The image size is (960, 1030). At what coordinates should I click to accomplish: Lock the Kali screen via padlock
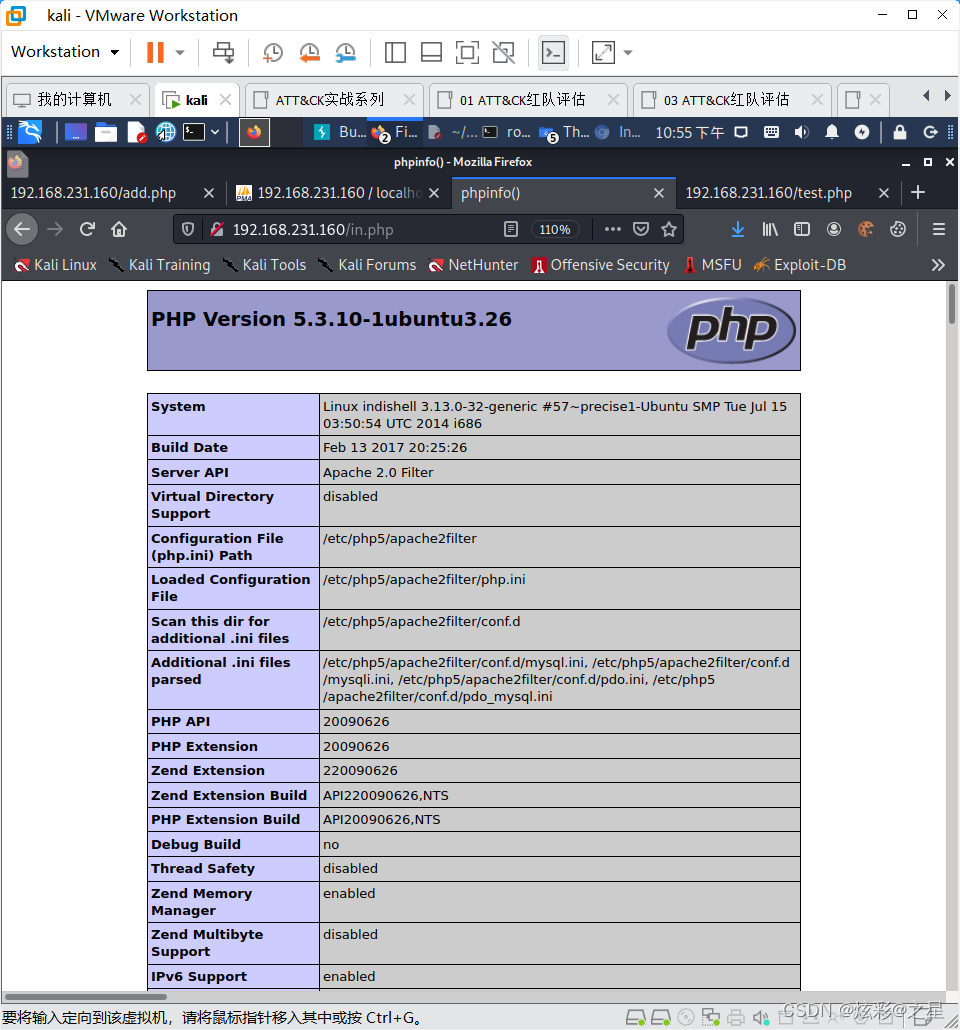point(900,133)
